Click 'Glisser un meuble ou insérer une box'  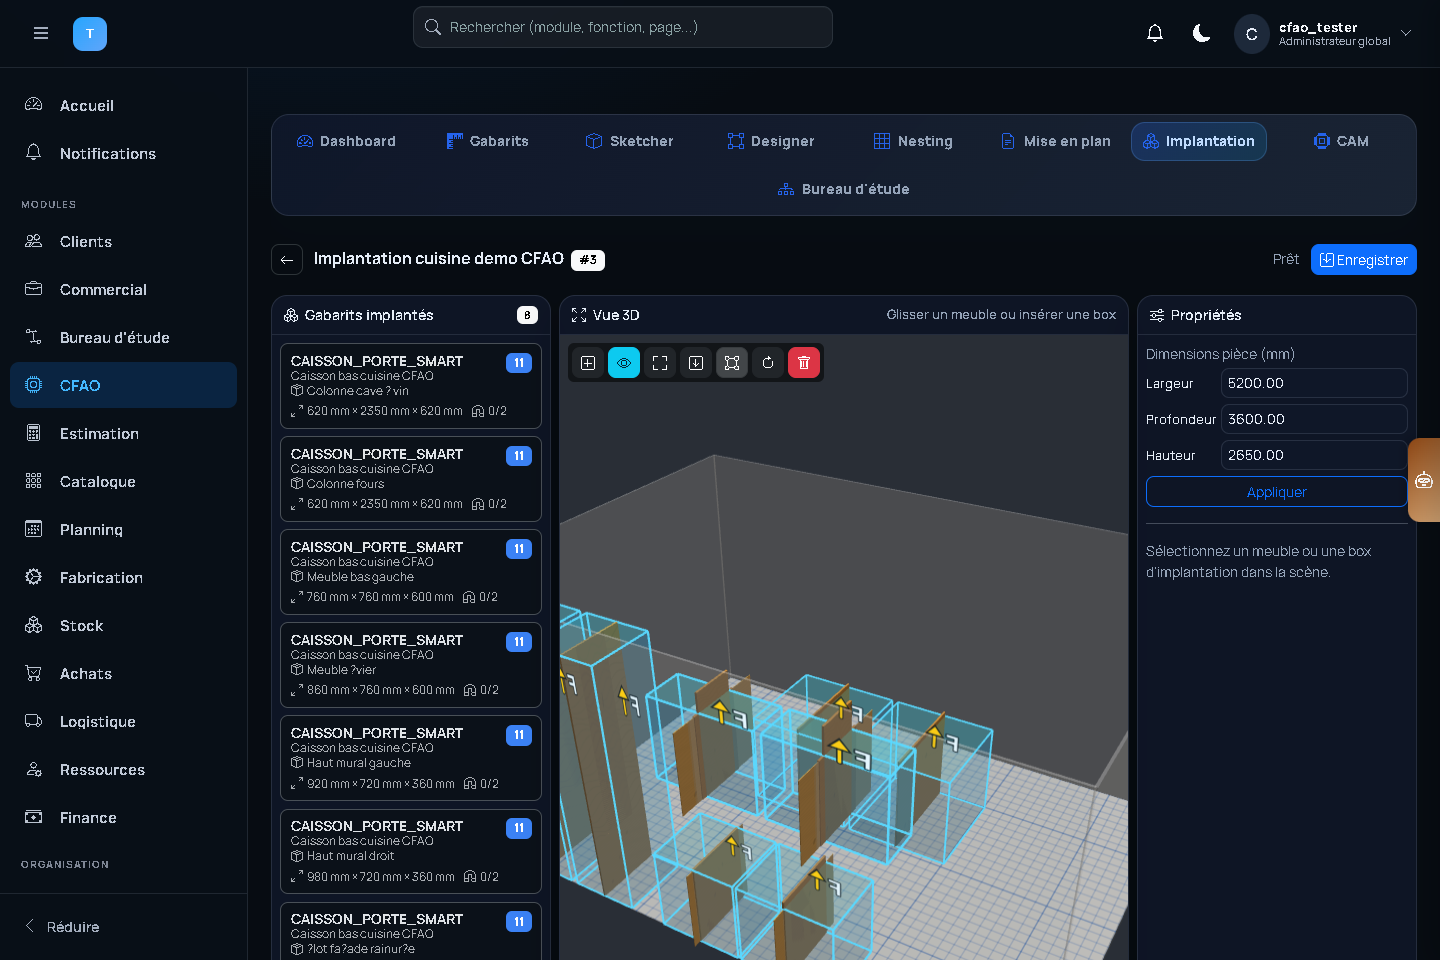click(1001, 315)
